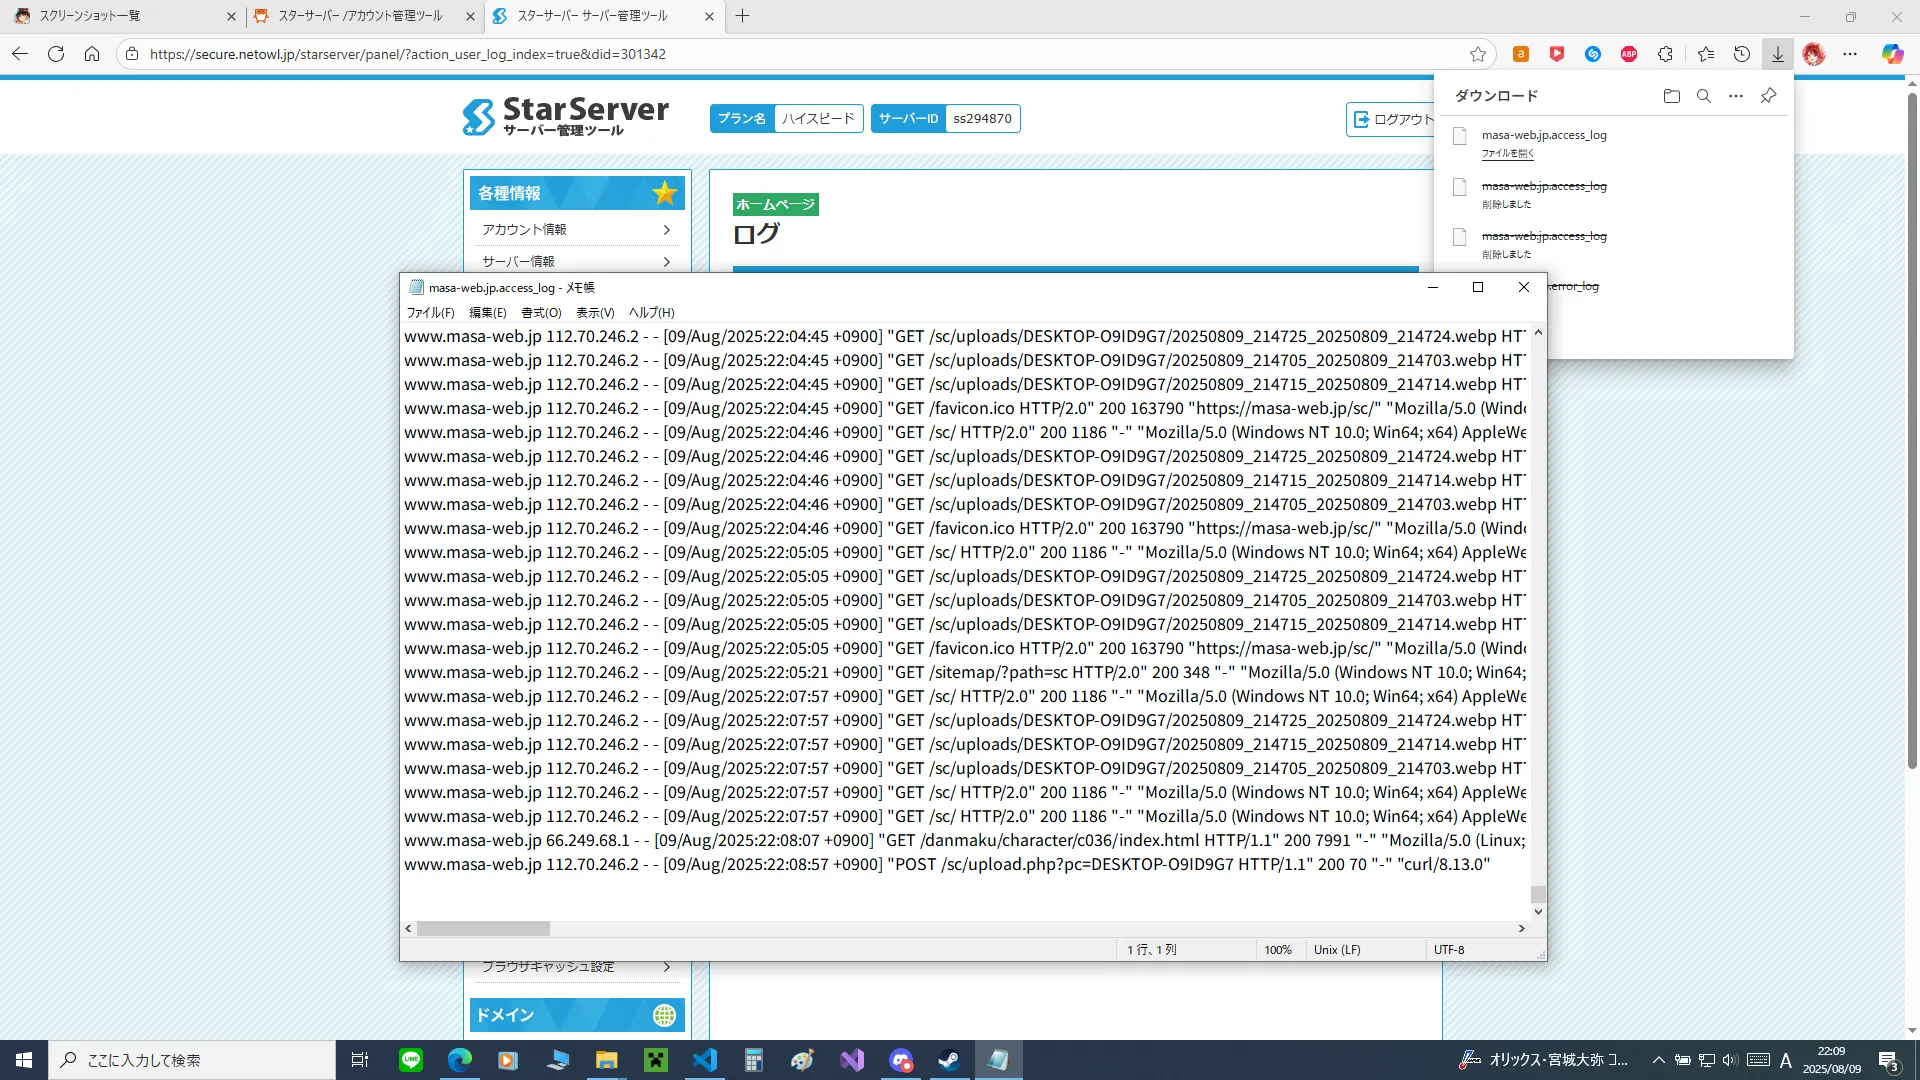Open downloads folder icon in download panel
The image size is (1920, 1080).
click(x=1671, y=96)
